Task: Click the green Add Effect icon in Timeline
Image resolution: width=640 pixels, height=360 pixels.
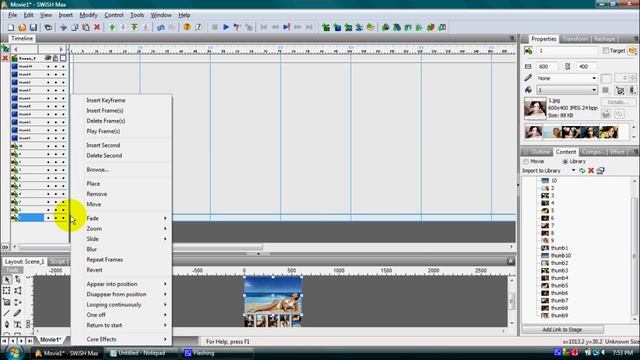Action: (5, 49)
